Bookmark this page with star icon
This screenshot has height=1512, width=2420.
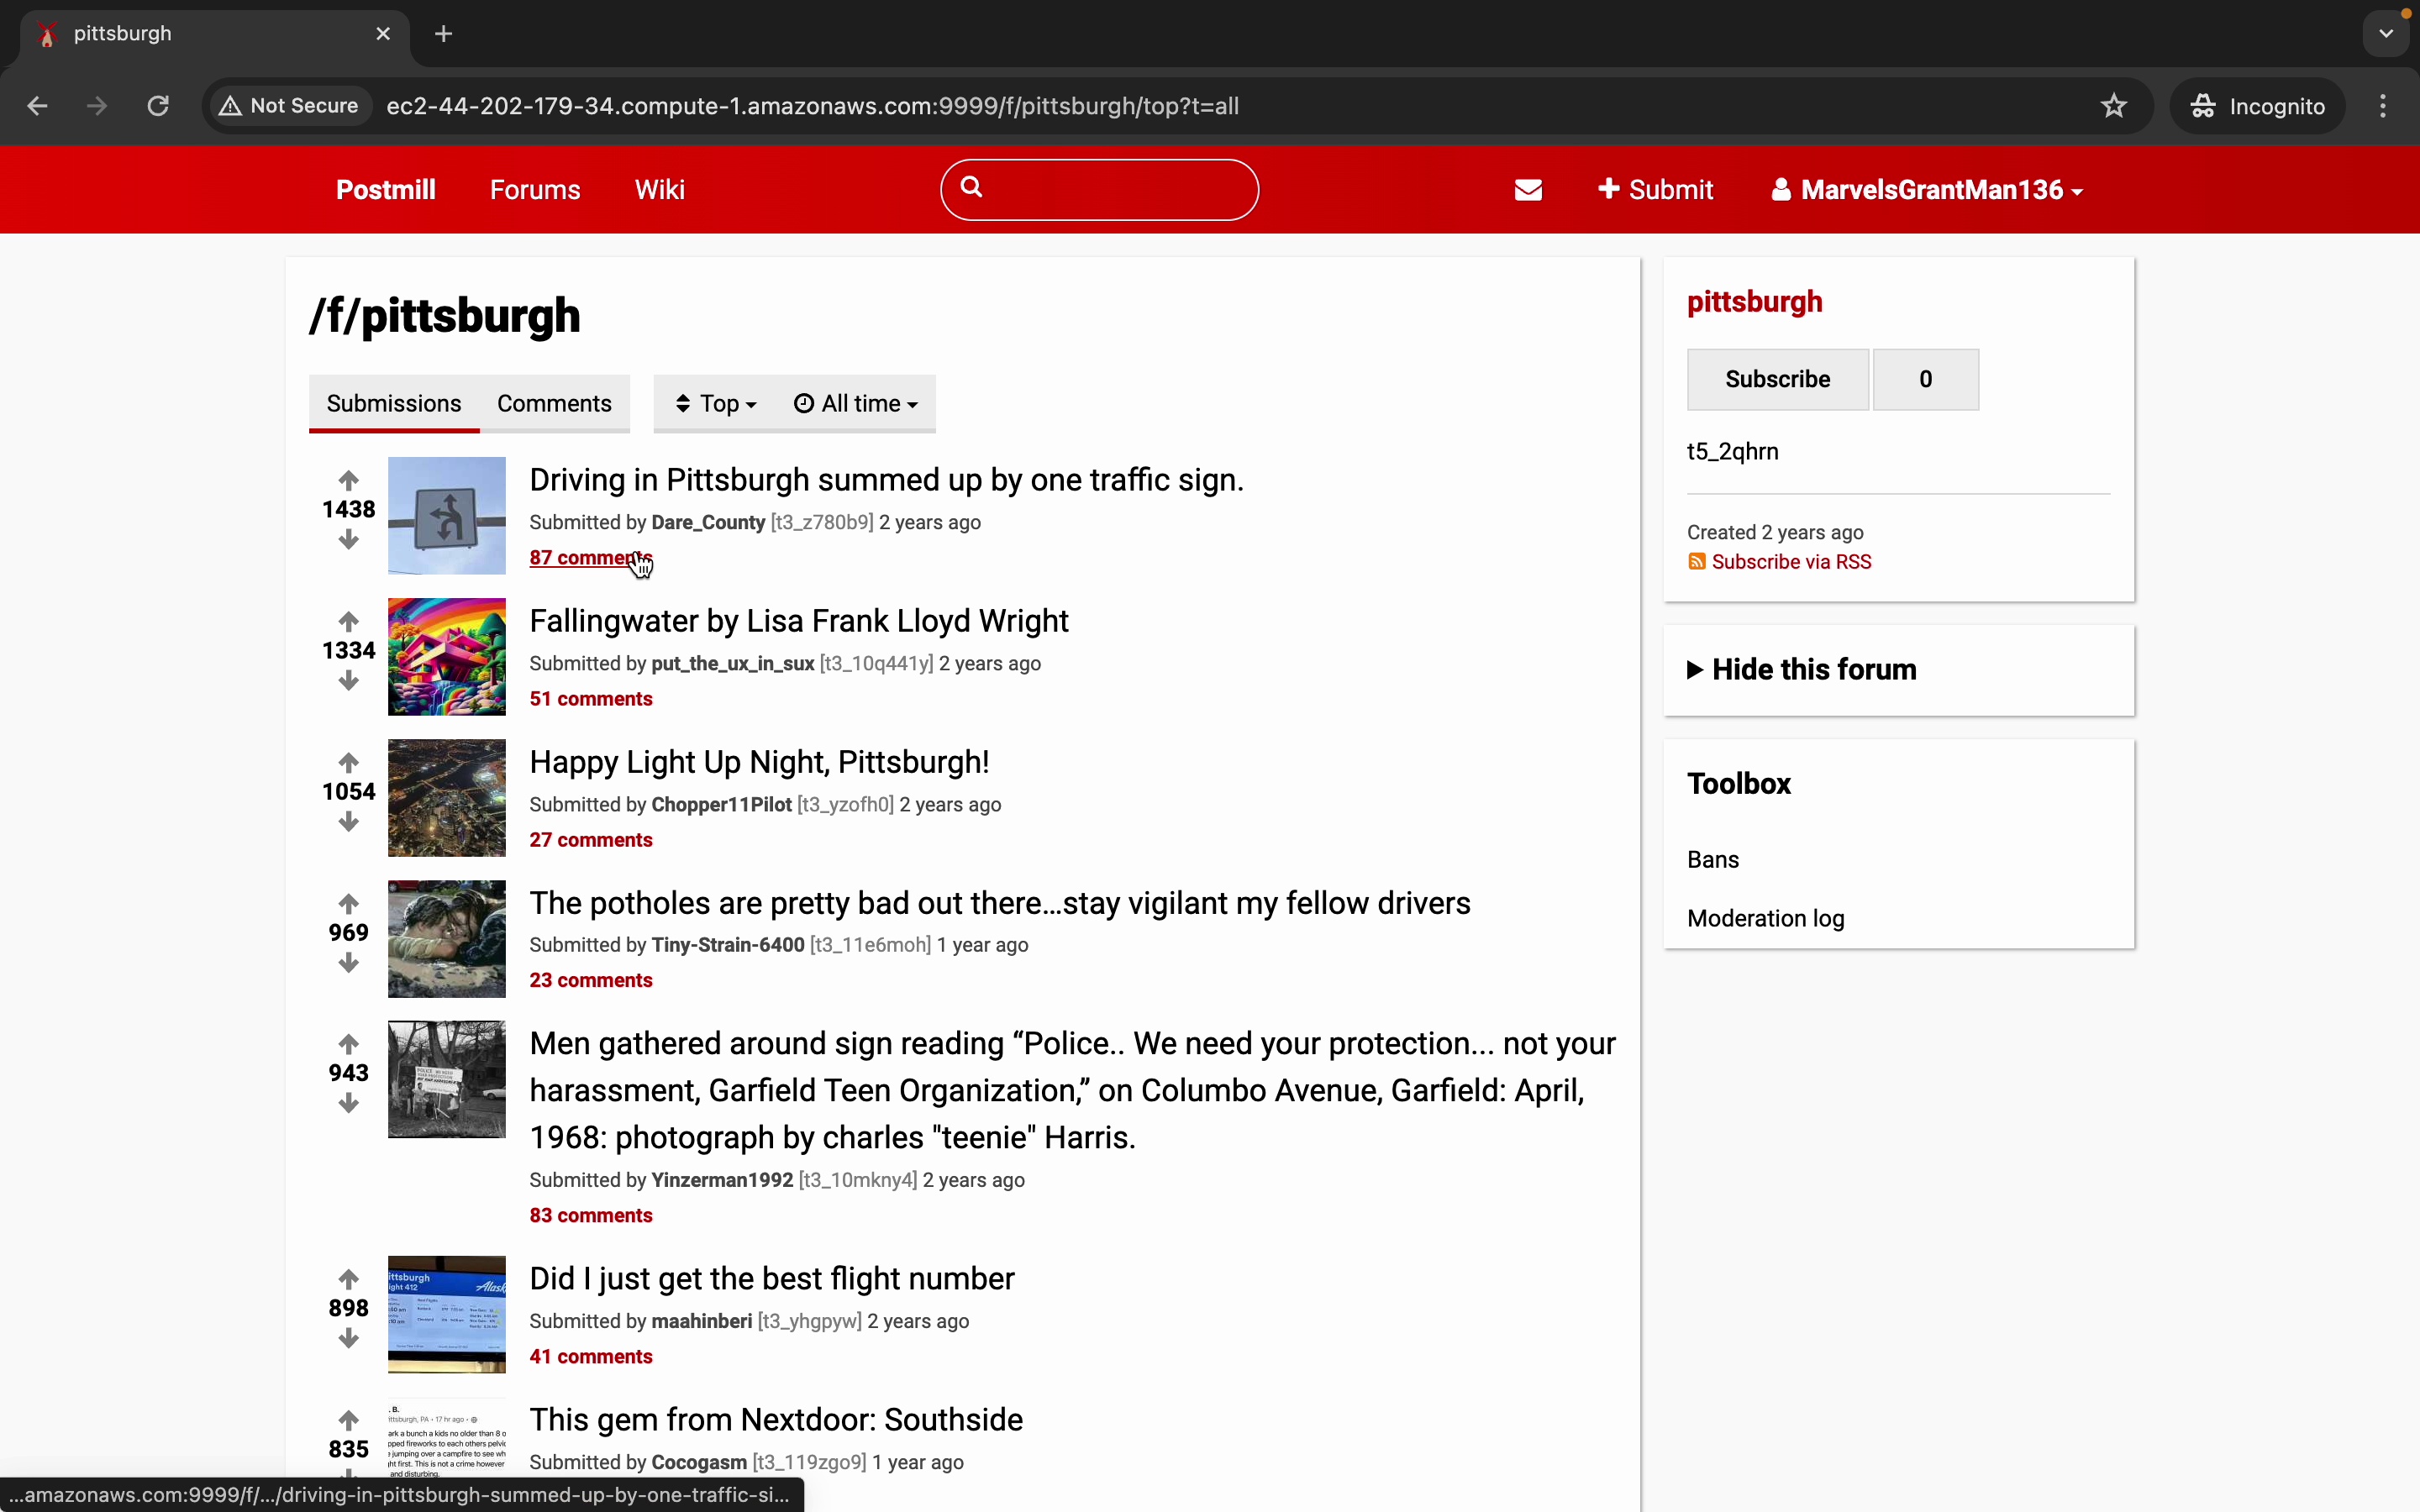click(x=2113, y=106)
